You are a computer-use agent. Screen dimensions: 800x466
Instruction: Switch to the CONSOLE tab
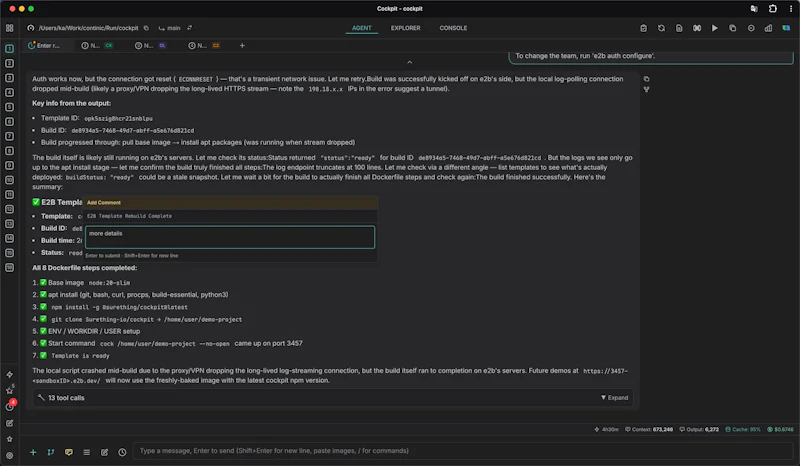pos(453,28)
